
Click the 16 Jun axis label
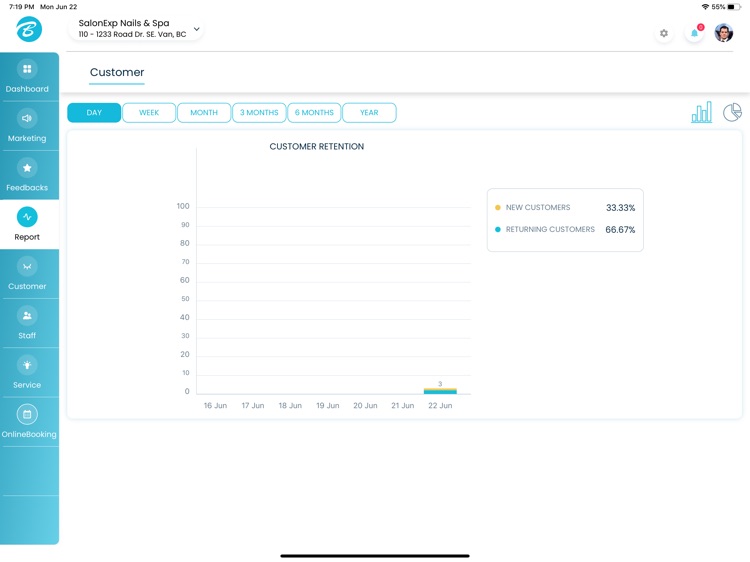(x=215, y=406)
